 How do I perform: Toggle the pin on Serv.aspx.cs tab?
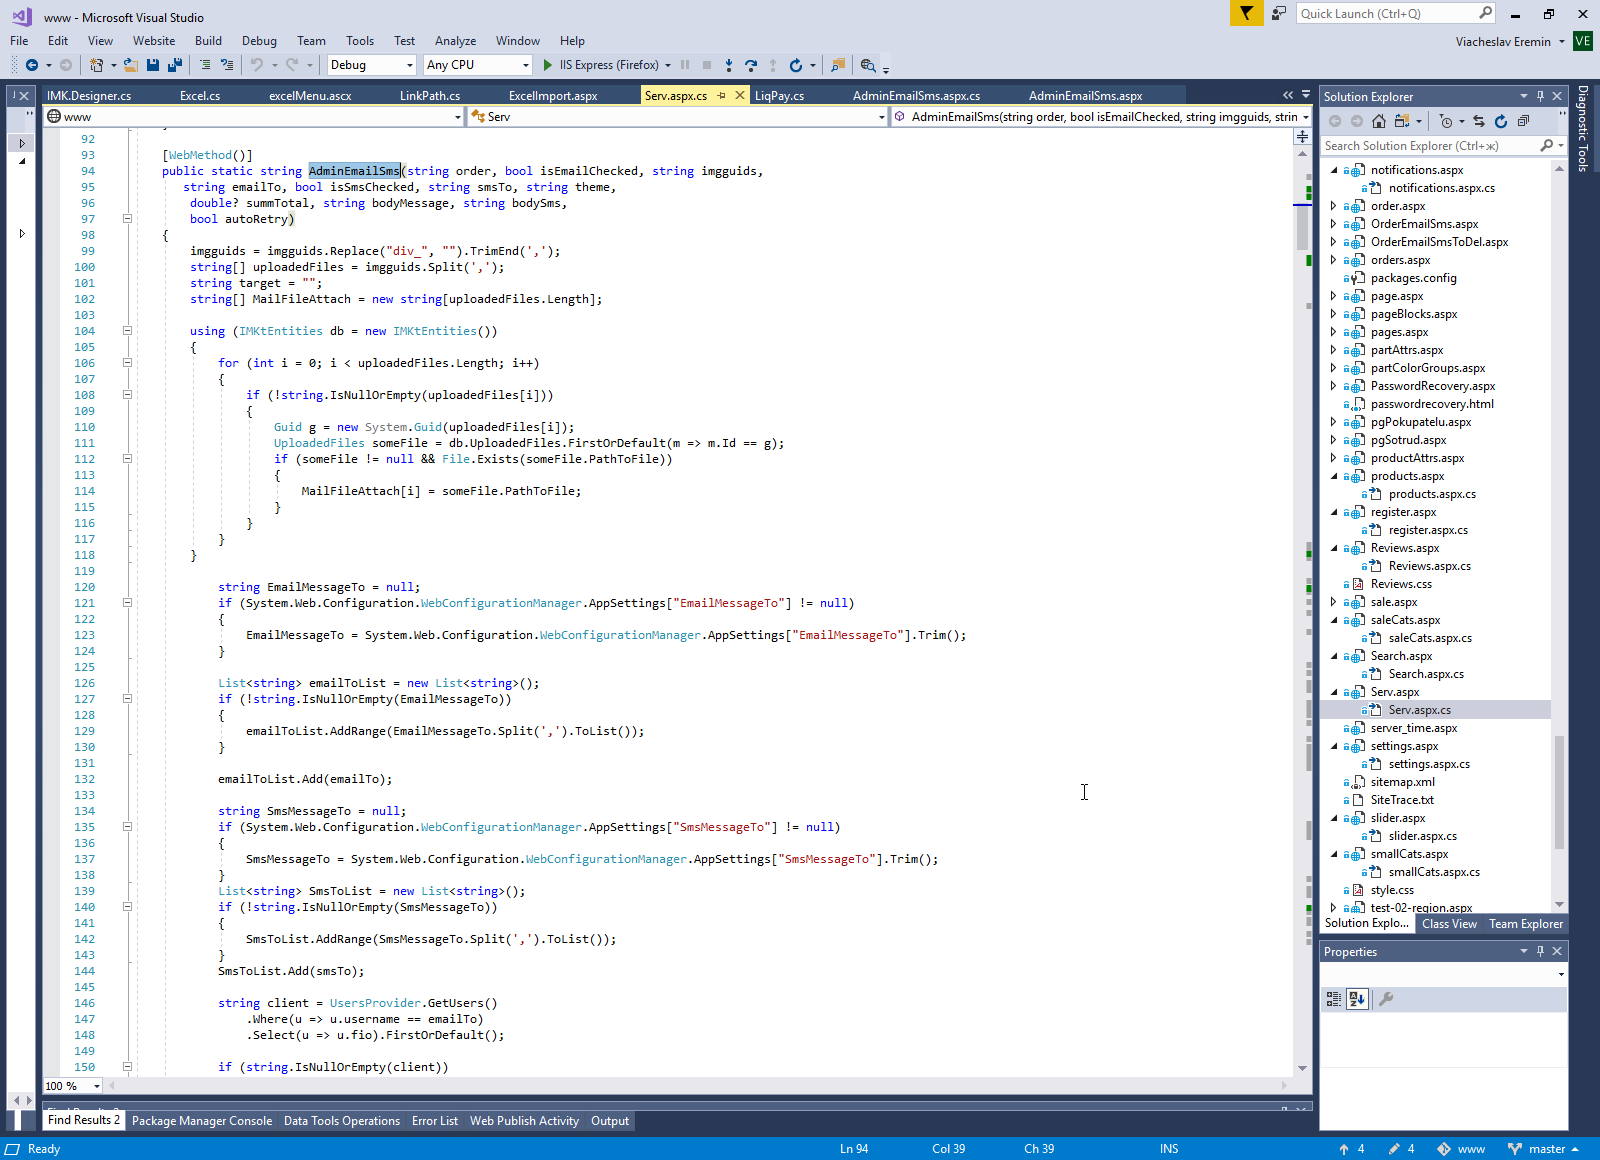click(721, 96)
